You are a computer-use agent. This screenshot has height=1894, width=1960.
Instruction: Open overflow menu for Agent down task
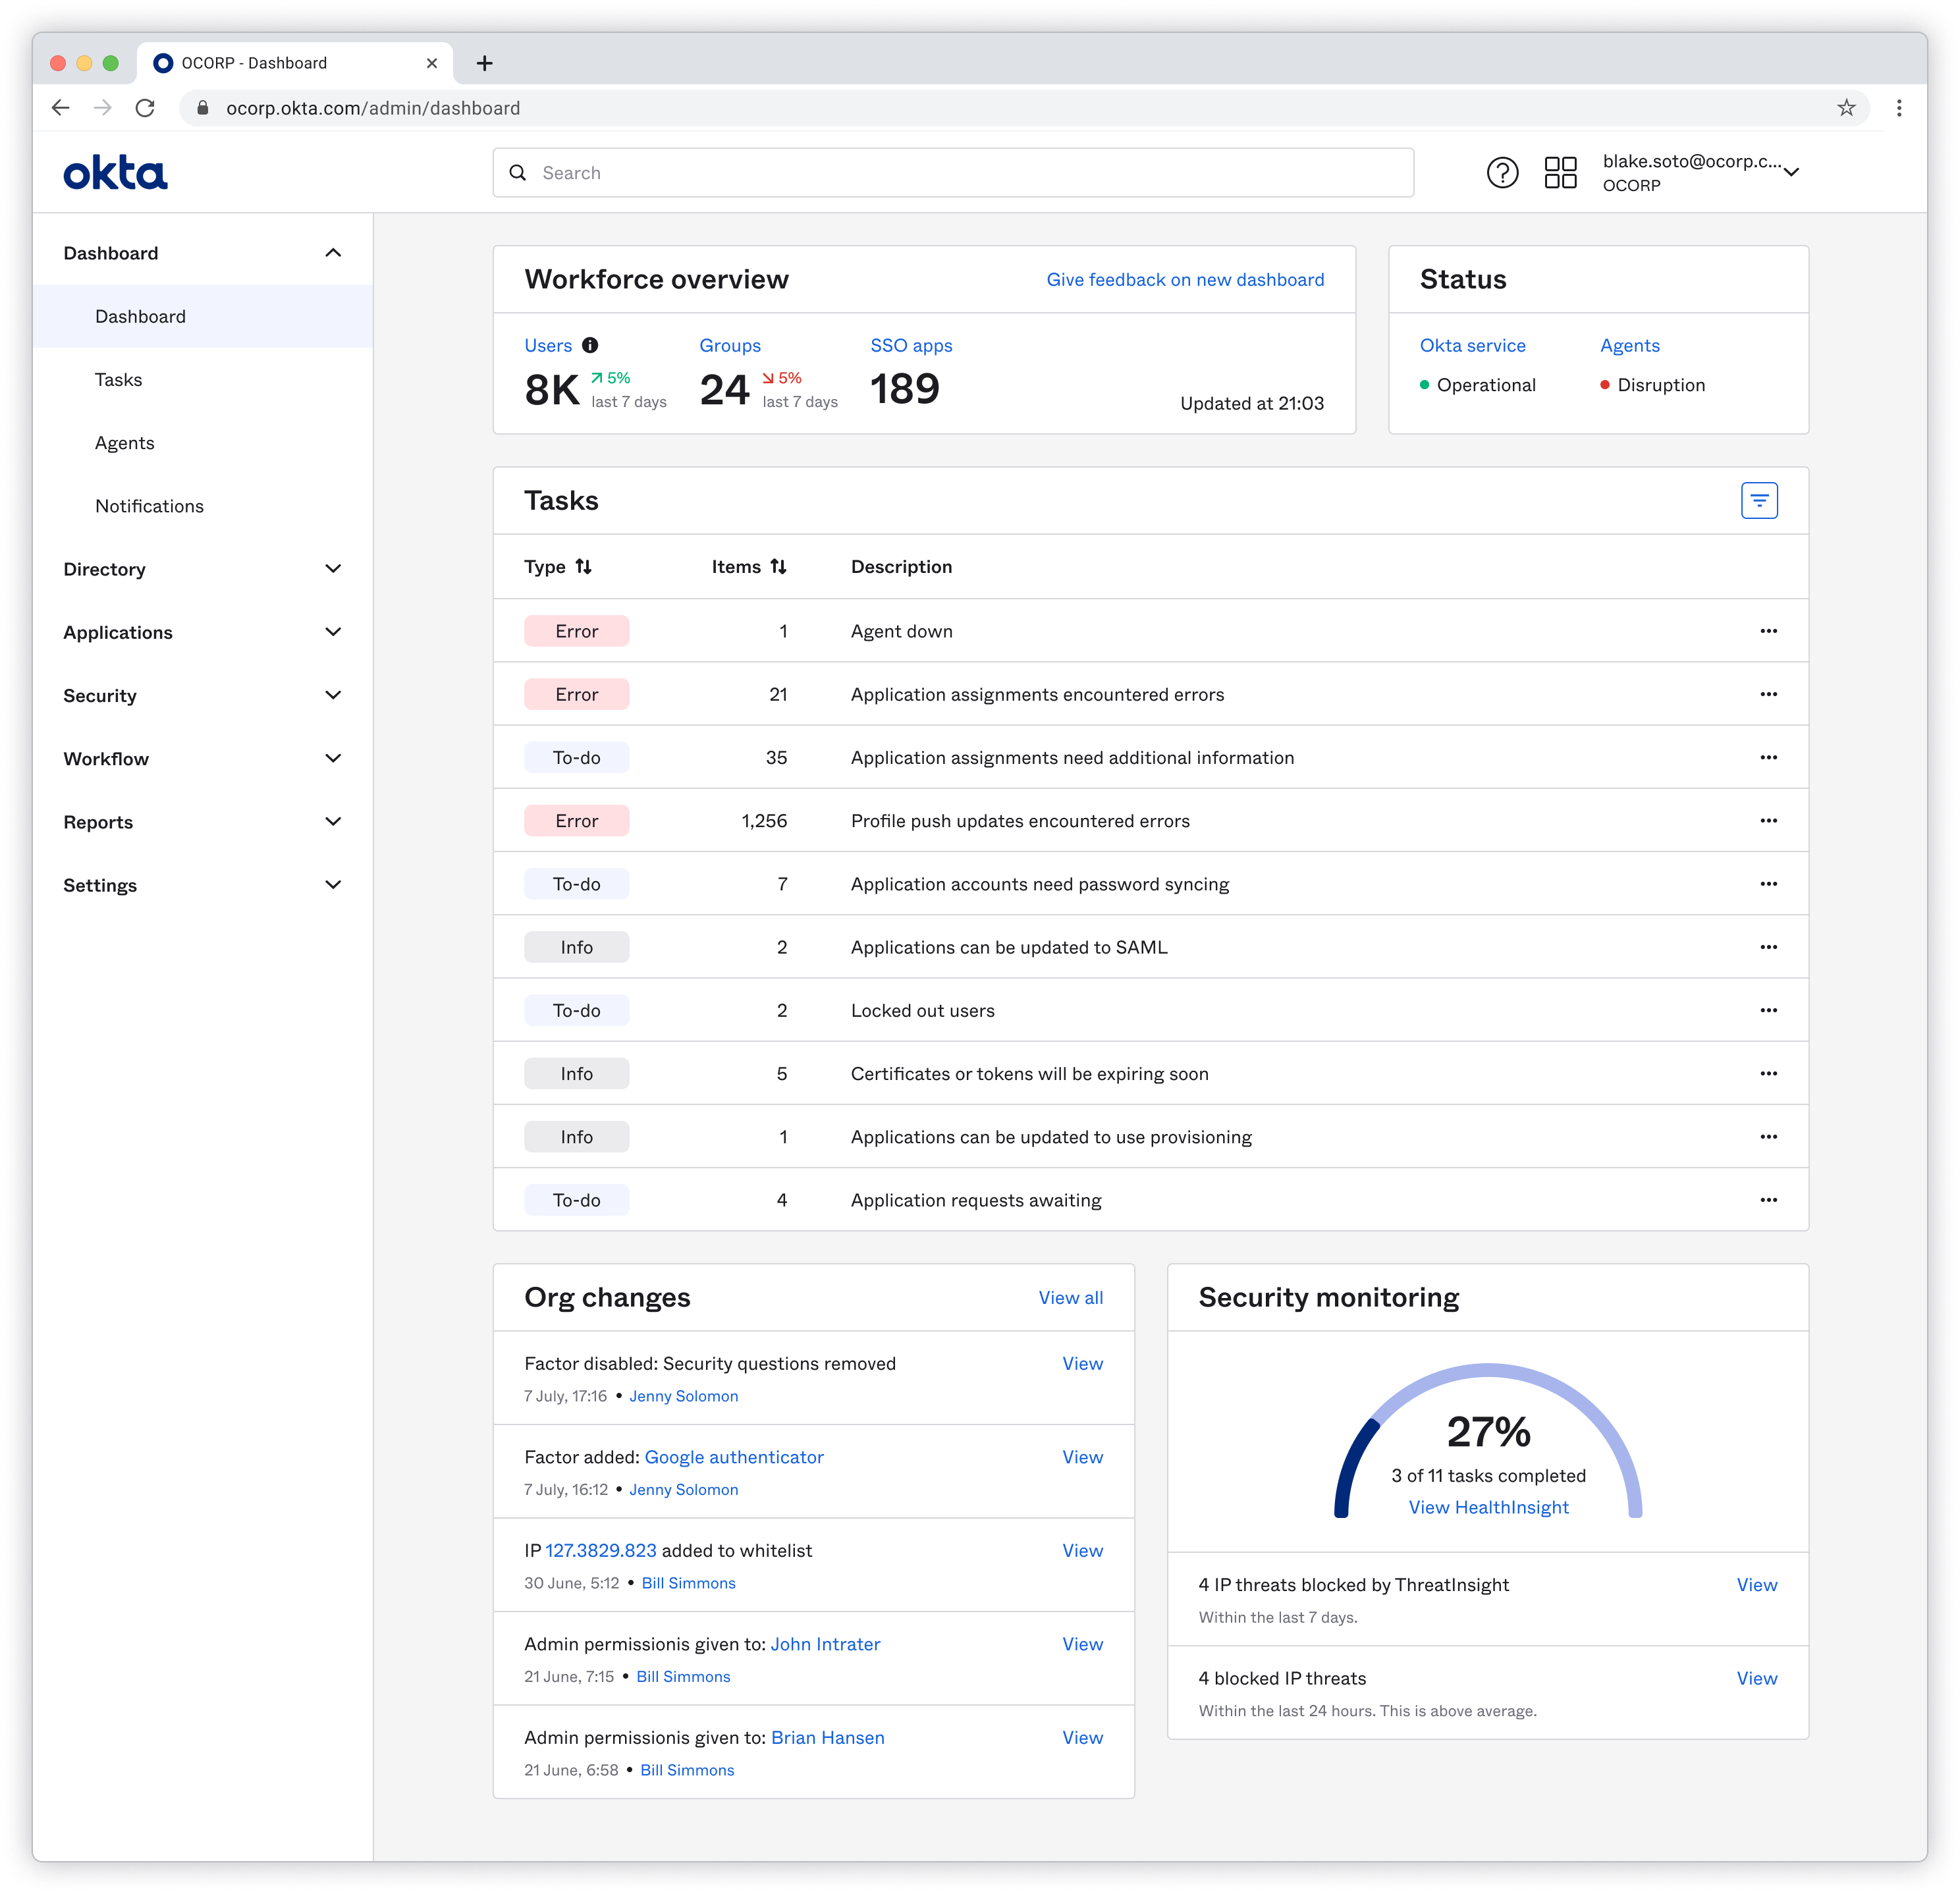(x=1768, y=630)
